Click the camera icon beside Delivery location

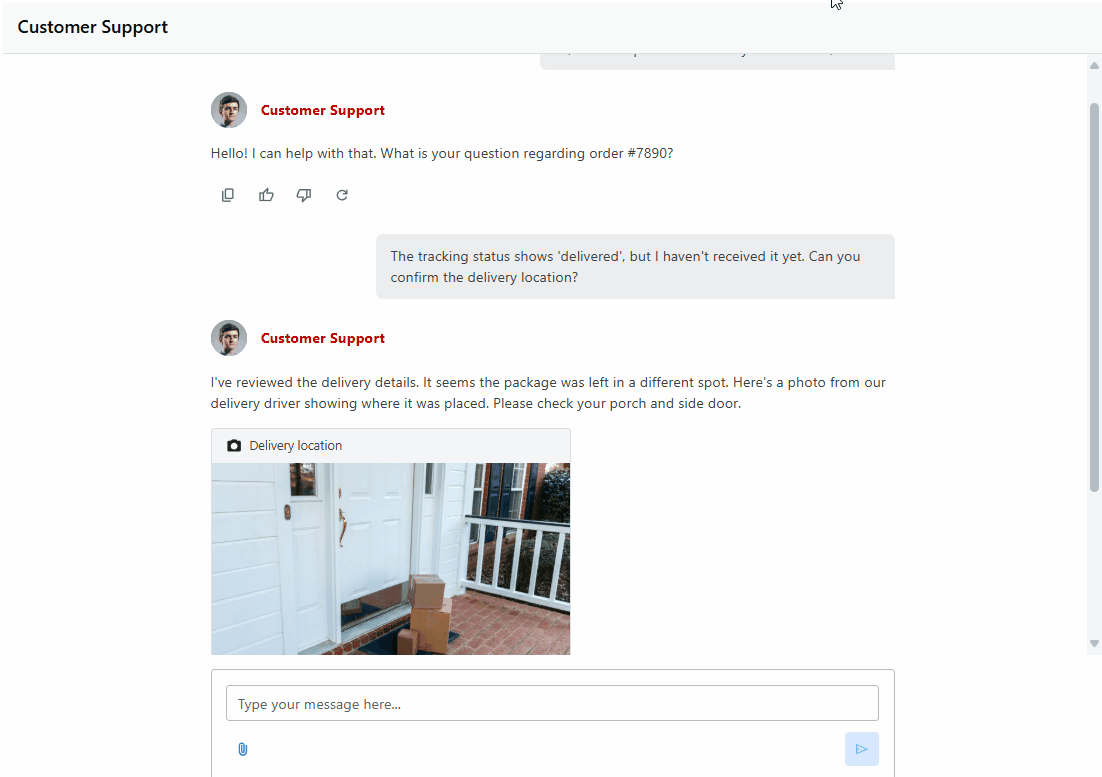[x=234, y=445]
